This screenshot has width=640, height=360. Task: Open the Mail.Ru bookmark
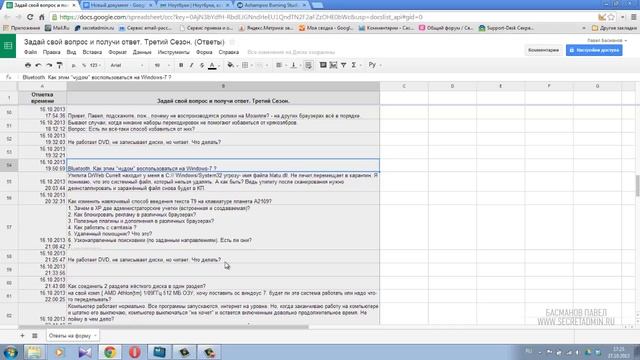[x=57, y=28]
